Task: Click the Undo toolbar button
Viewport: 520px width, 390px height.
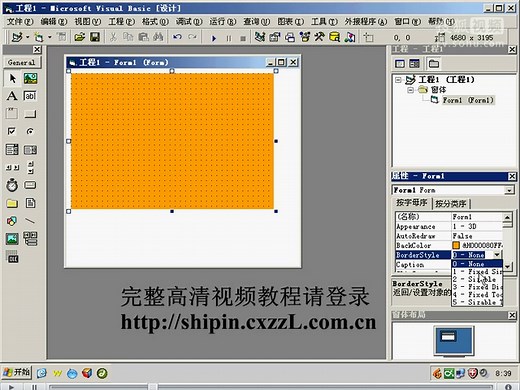Action: [177, 37]
